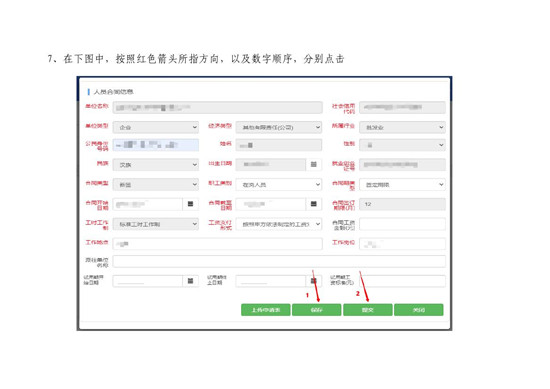Expand the 性别 dropdown
This screenshot has height=389, width=550.
(402, 145)
